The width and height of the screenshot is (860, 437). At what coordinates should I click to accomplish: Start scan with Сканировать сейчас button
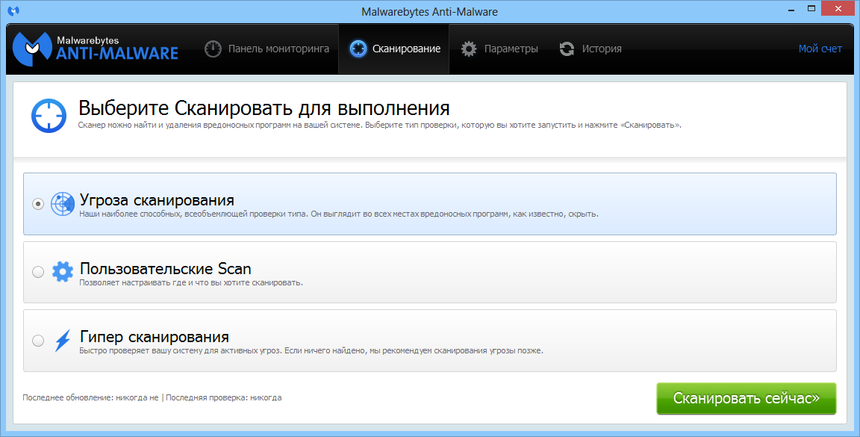(746, 398)
